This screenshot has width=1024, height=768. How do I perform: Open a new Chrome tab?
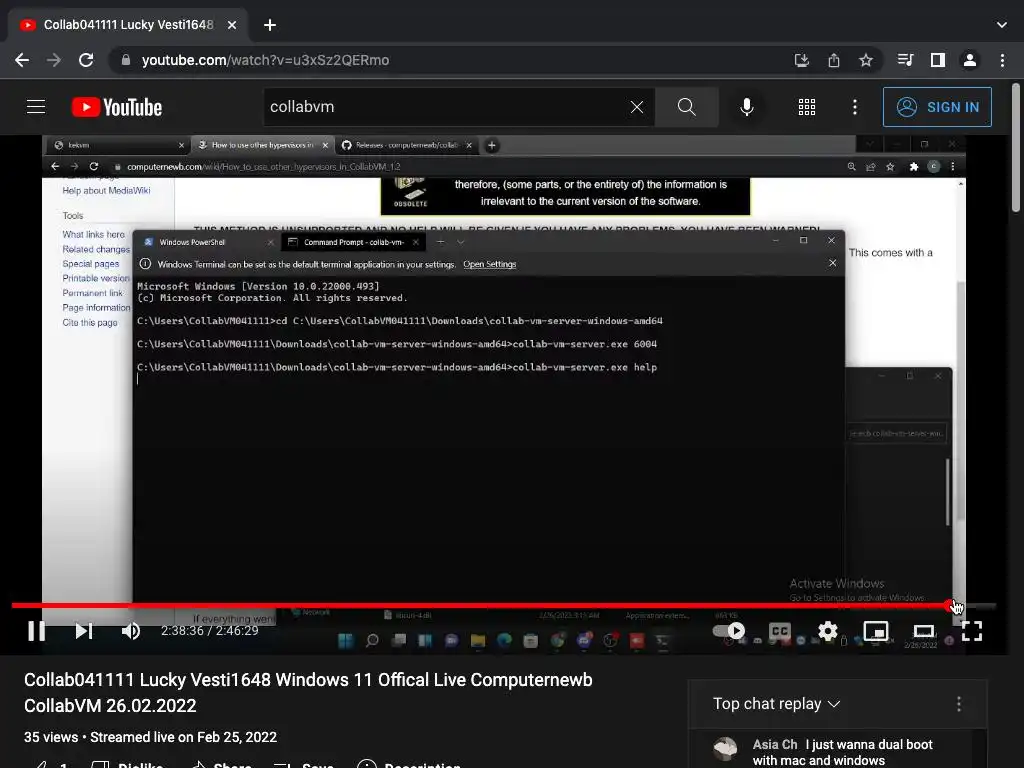click(270, 25)
